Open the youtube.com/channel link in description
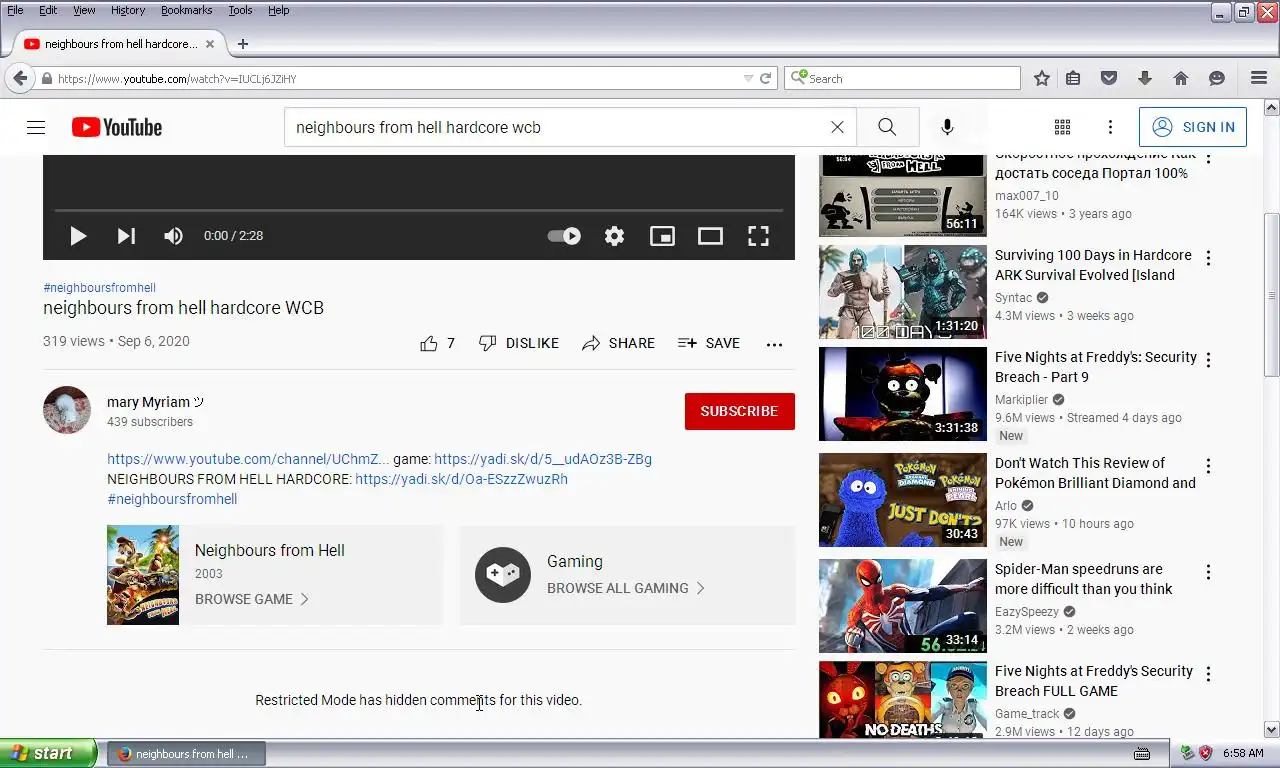This screenshot has height=768, width=1280. (248, 459)
